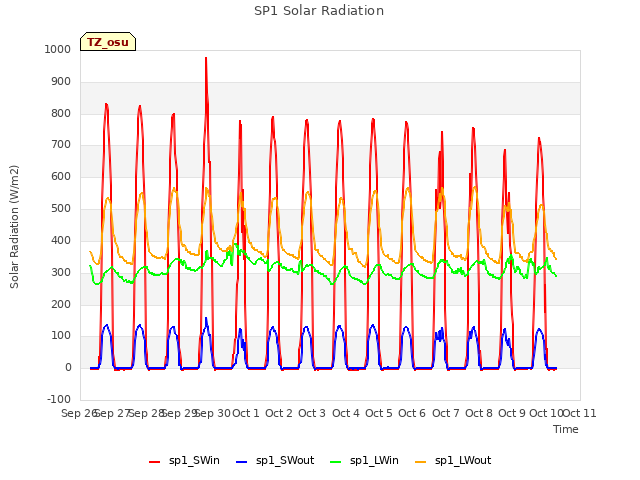Click the Oct 2 x-axis date label
Image resolution: width=640 pixels, height=480 pixels.
[x=279, y=413]
